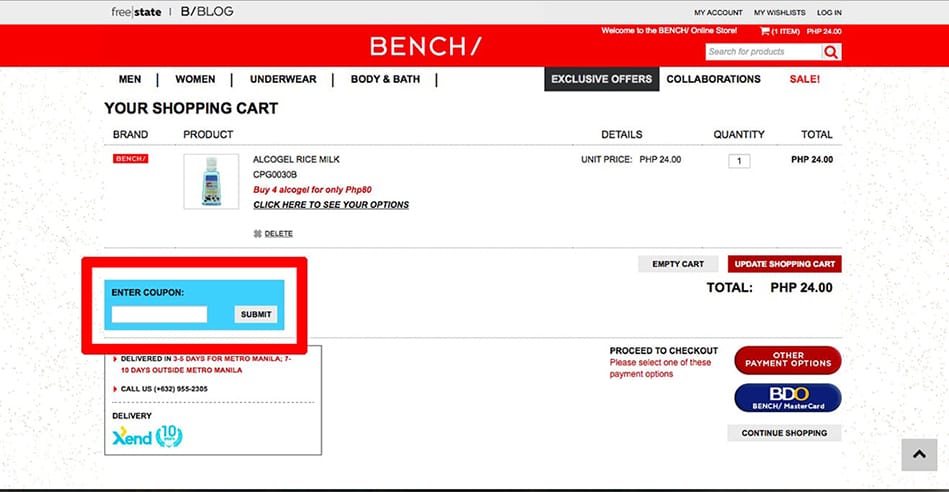Open the UNDERWEAR menu

click(x=283, y=79)
